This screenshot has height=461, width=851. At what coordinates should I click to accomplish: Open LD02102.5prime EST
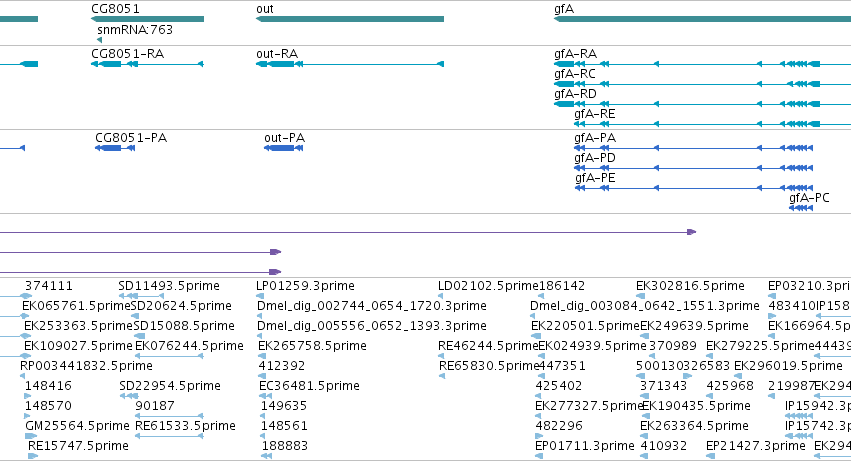pos(488,286)
